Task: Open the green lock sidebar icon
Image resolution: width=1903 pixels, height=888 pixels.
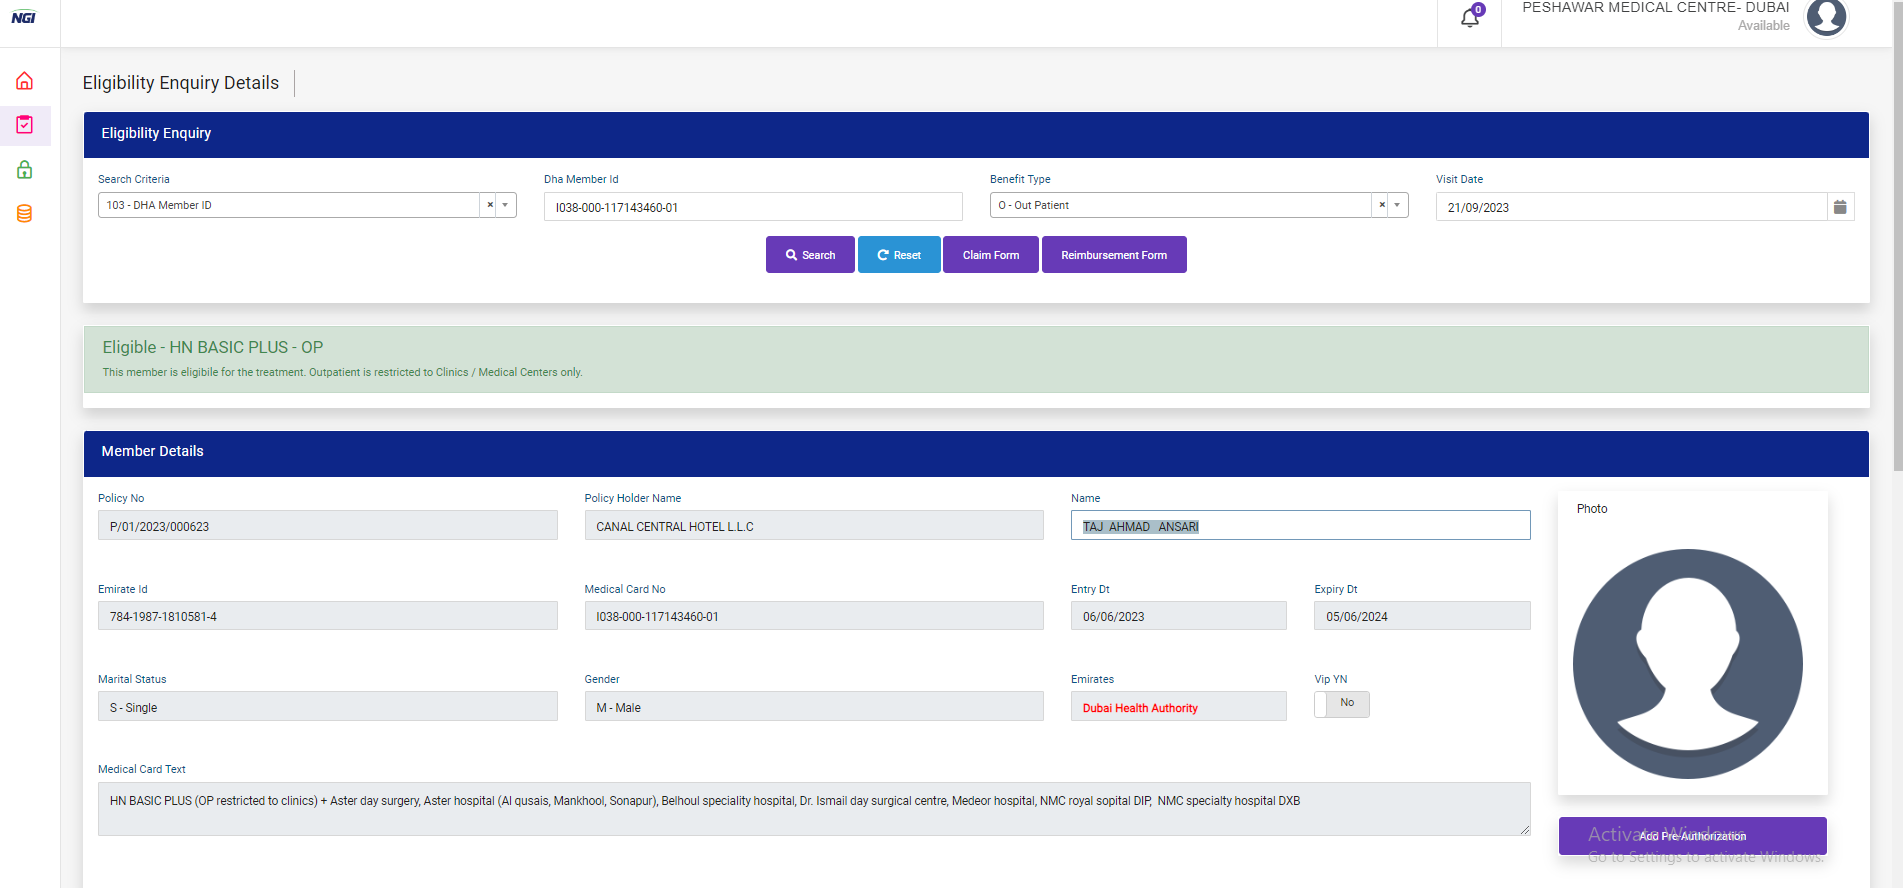Action: tap(25, 169)
